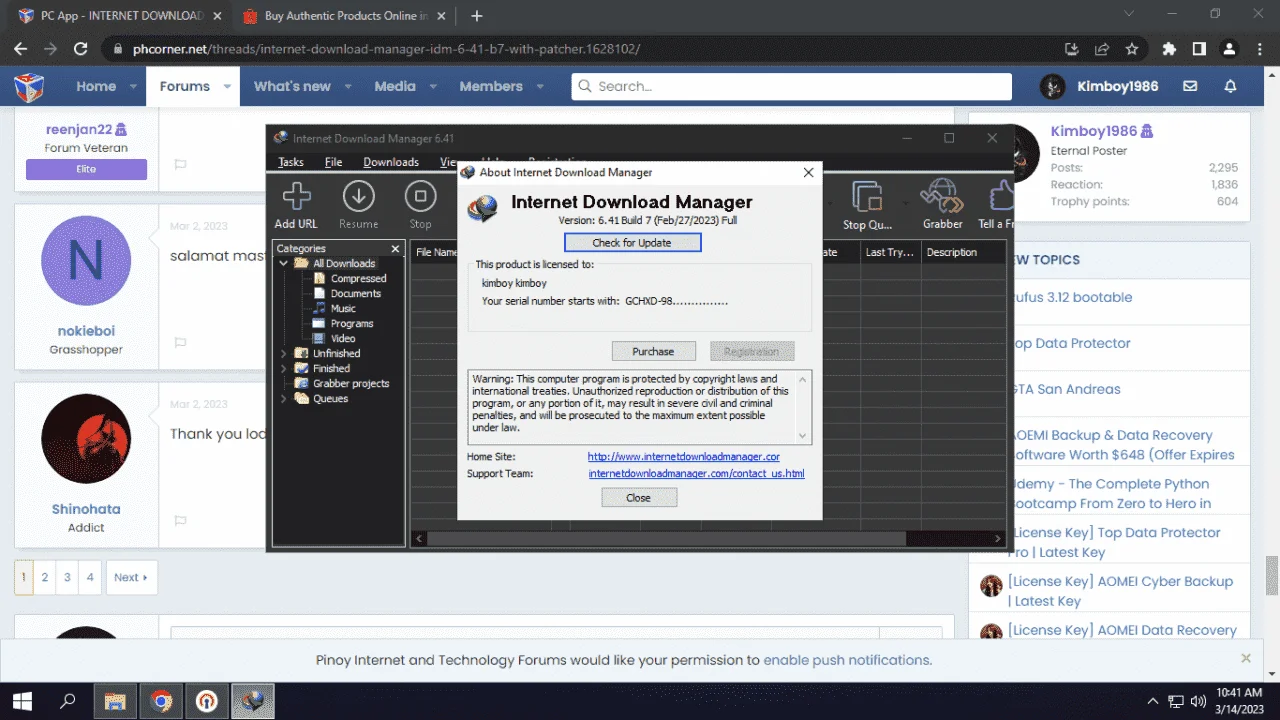
Task: Click the Chrome share page icon
Action: pos(1102,48)
